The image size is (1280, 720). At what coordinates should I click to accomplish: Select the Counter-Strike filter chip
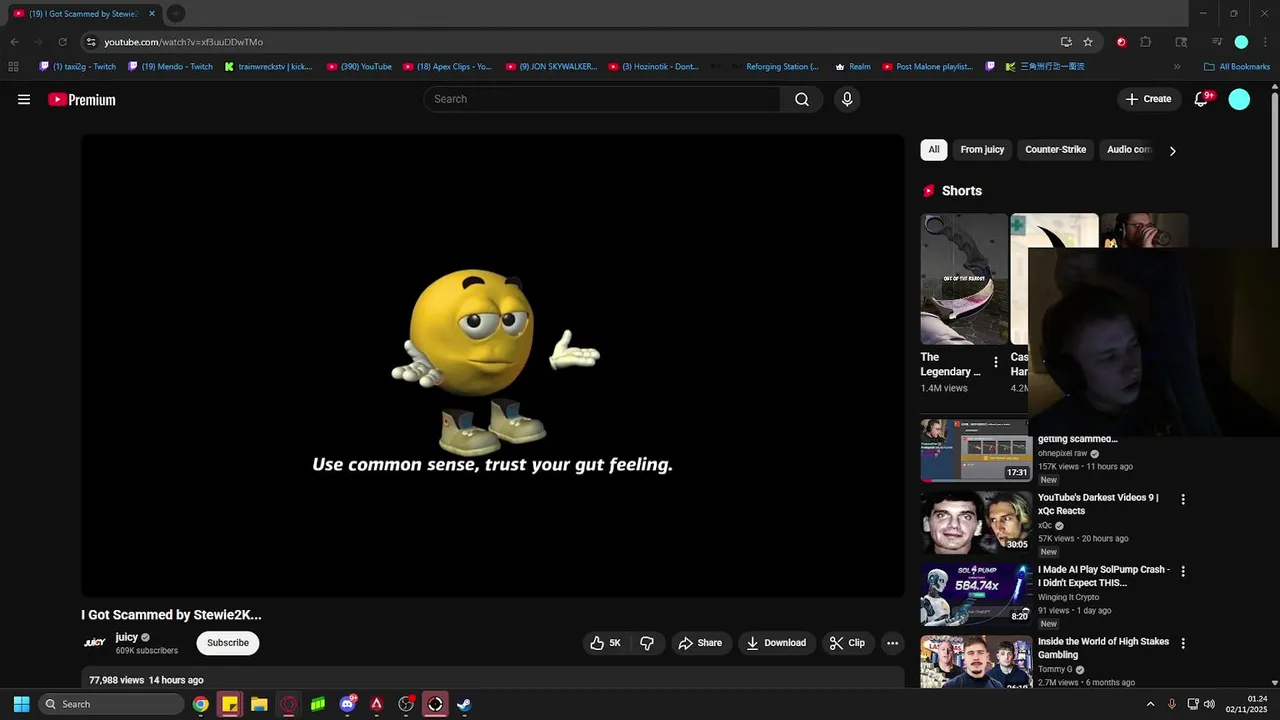click(x=1055, y=150)
